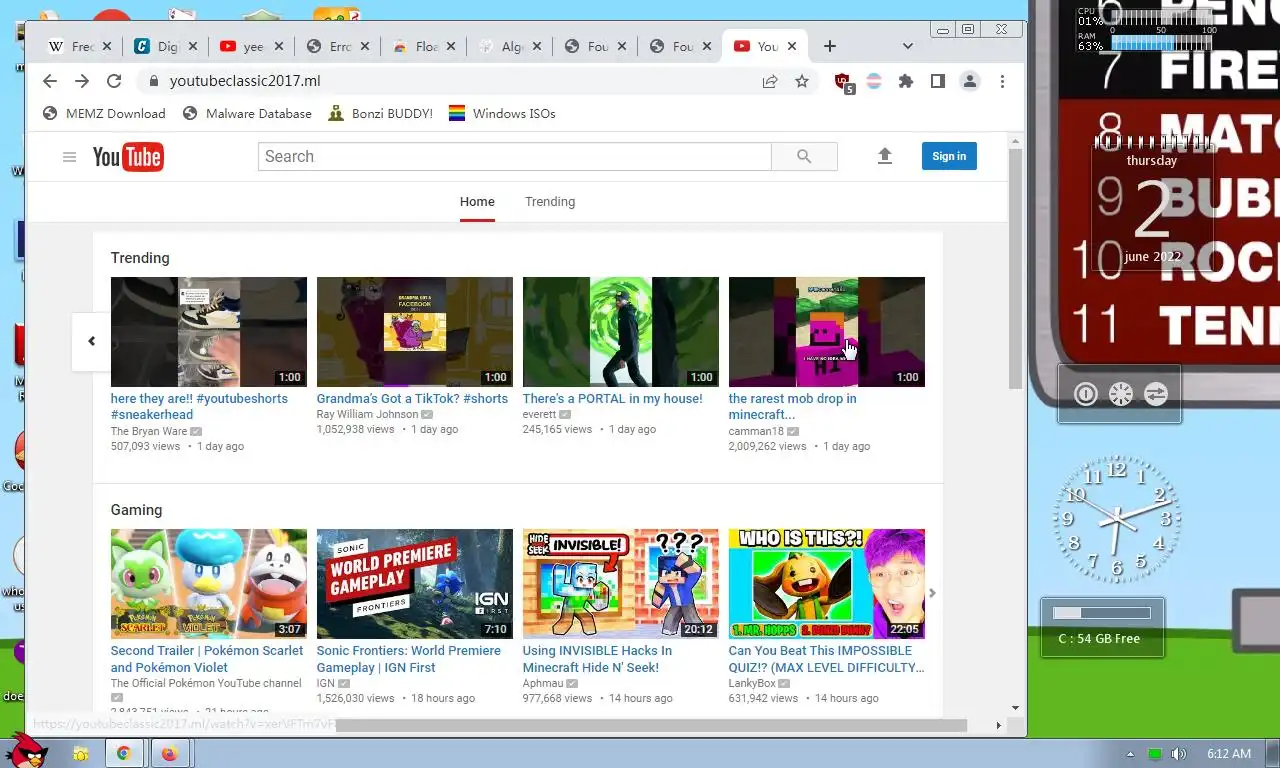The height and width of the screenshot is (768, 1280).
Task: Open 'Using INVISIBLE Hacks In Minecraft' title
Action: click(597, 659)
